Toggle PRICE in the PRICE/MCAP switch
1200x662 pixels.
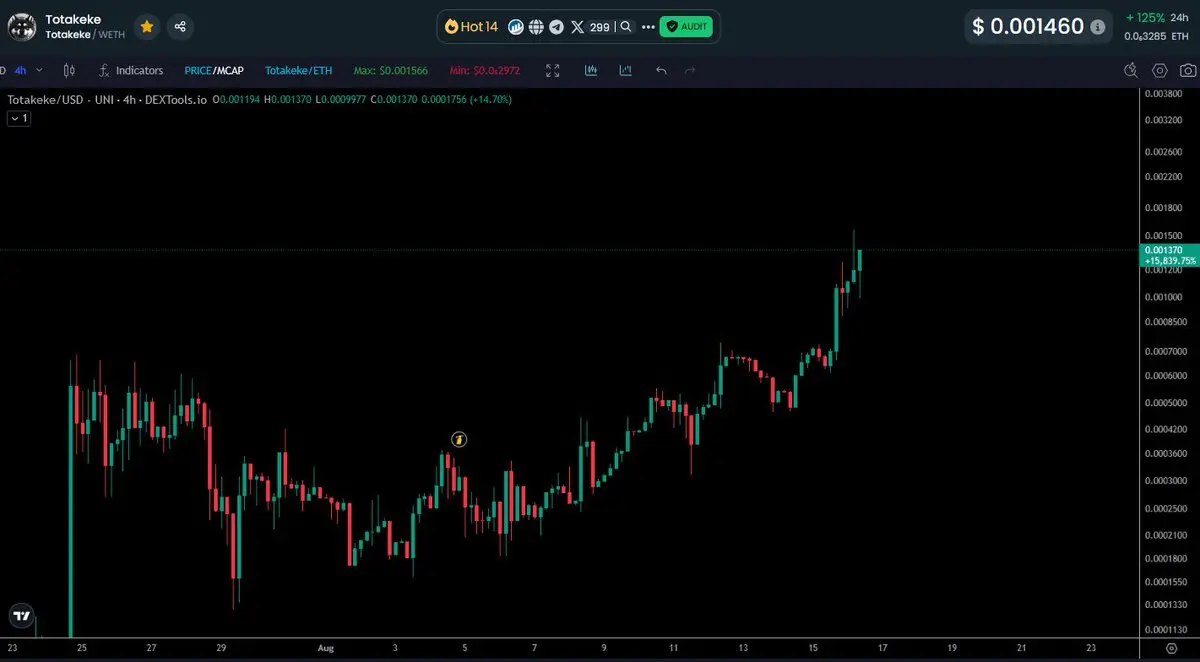coord(198,71)
